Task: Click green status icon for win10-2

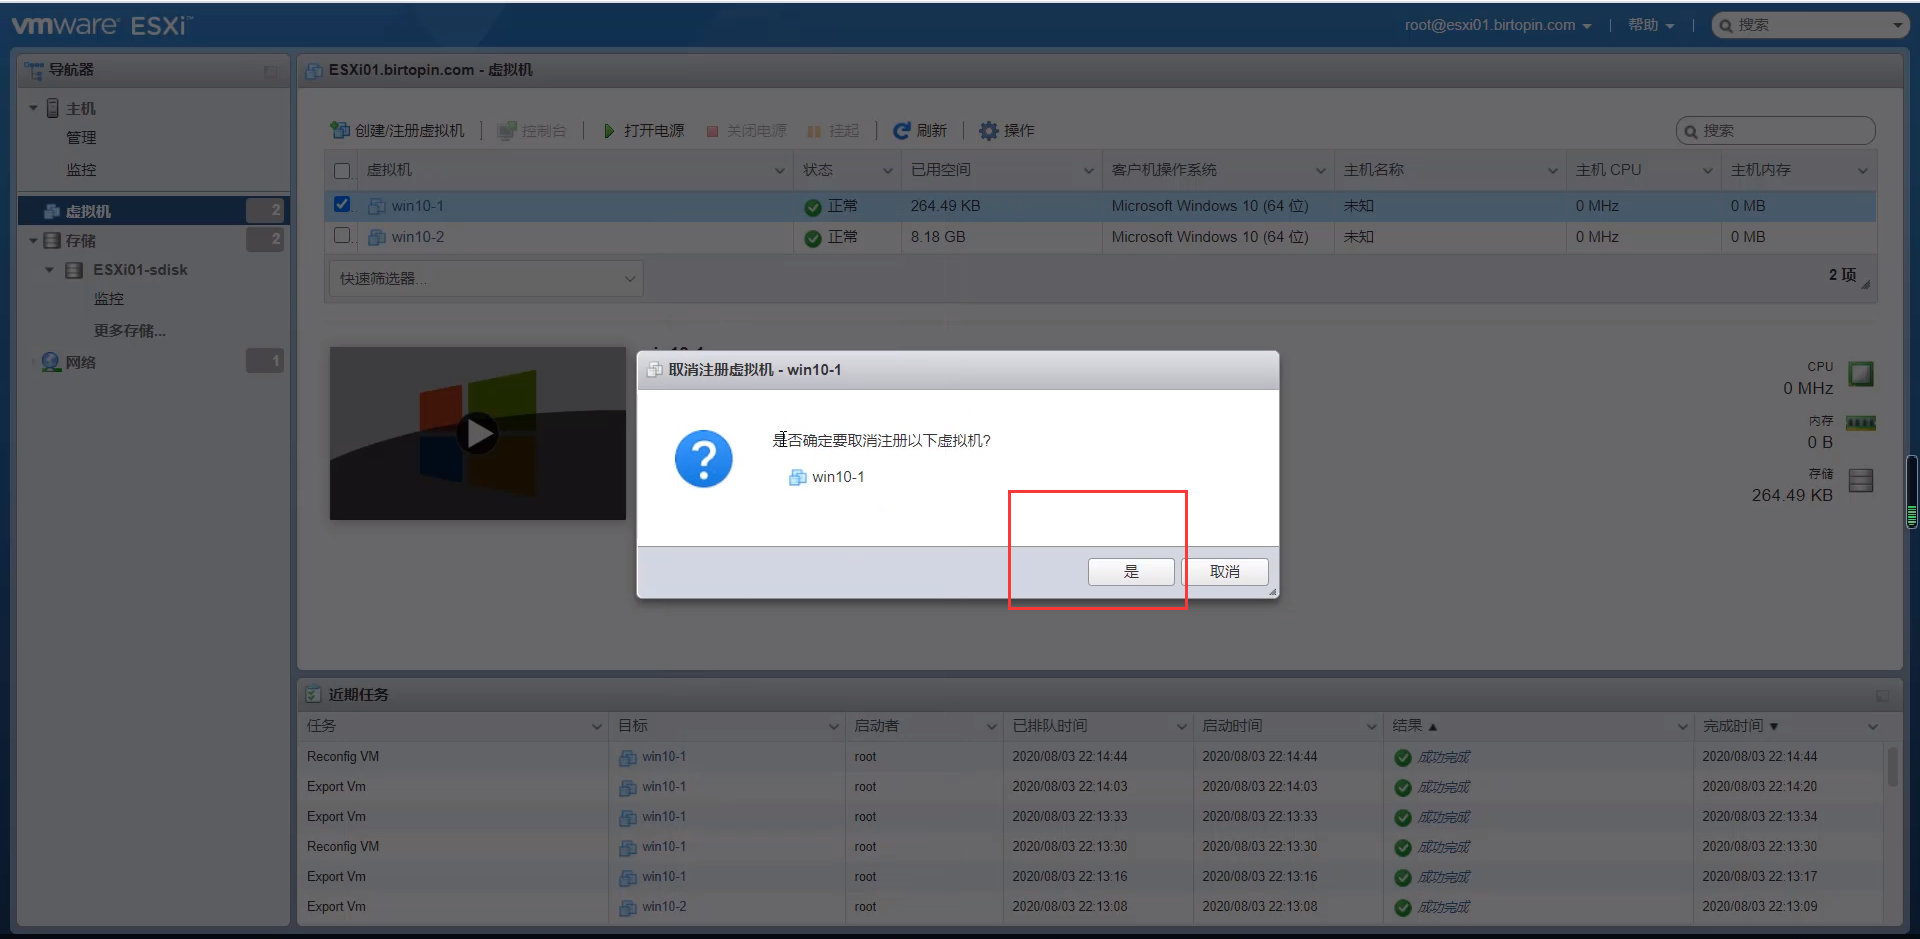Action: (x=813, y=238)
